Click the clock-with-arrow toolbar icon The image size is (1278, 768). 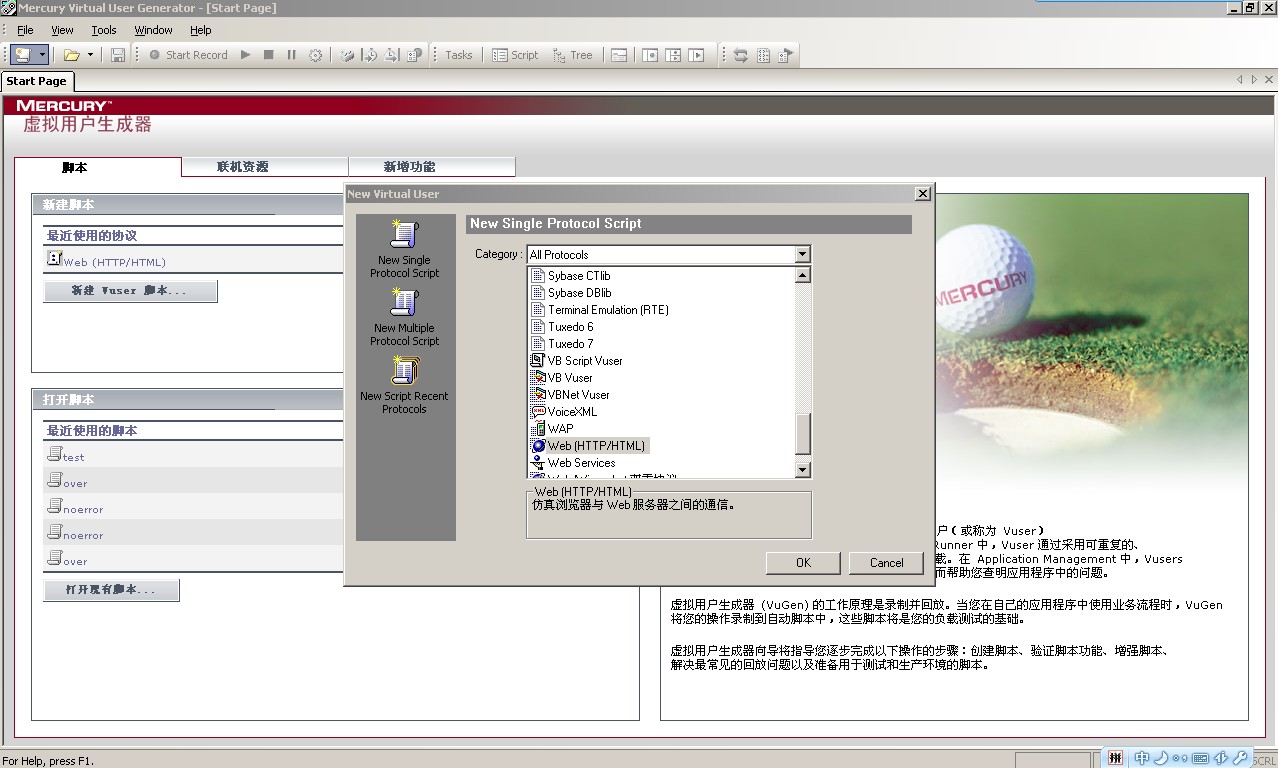[x=369, y=55]
